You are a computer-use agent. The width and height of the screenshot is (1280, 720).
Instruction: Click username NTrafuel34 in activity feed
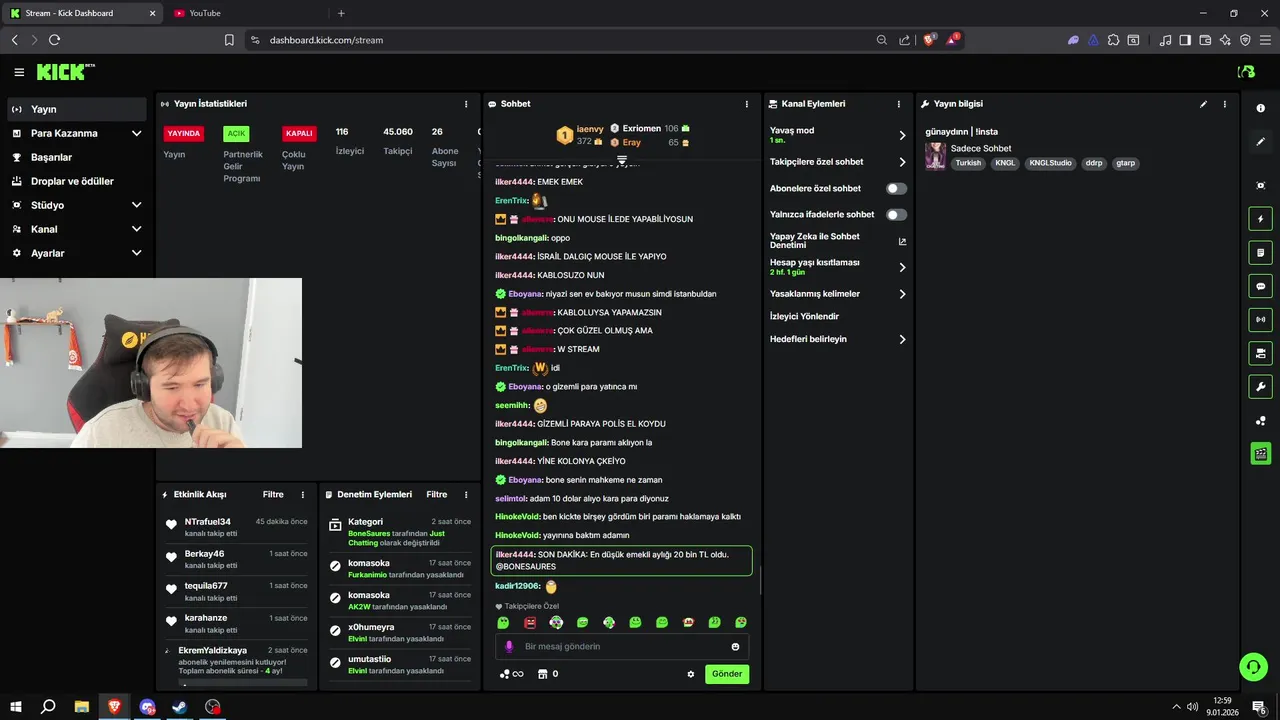pyautogui.click(x=208, y=522)
